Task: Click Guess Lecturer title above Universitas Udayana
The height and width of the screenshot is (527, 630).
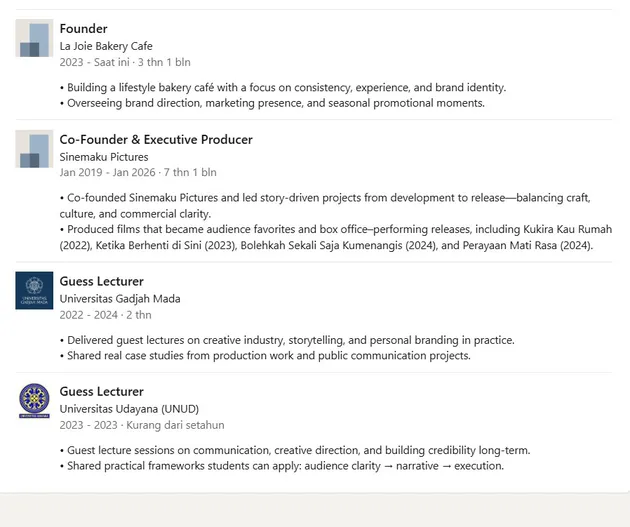Action: pos(101,392)
